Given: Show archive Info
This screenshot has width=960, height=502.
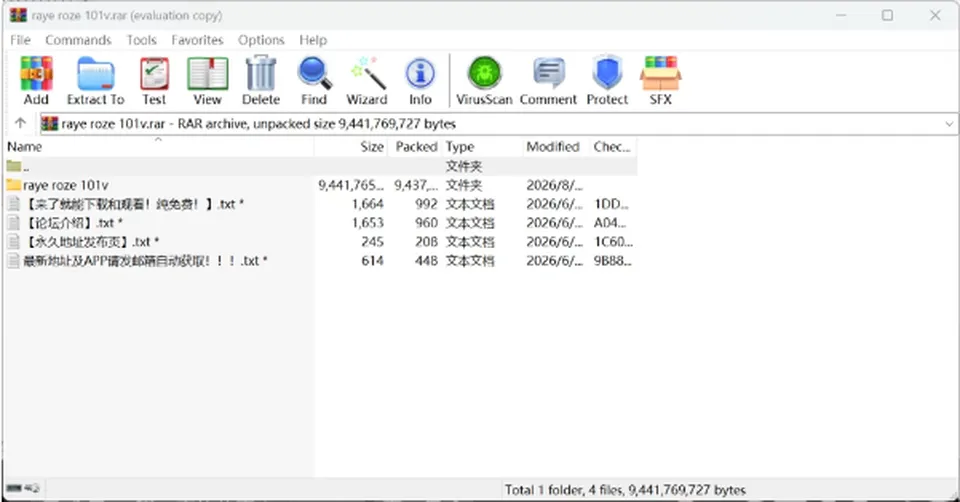Looking at the screenshot, I should click(420, 81).
